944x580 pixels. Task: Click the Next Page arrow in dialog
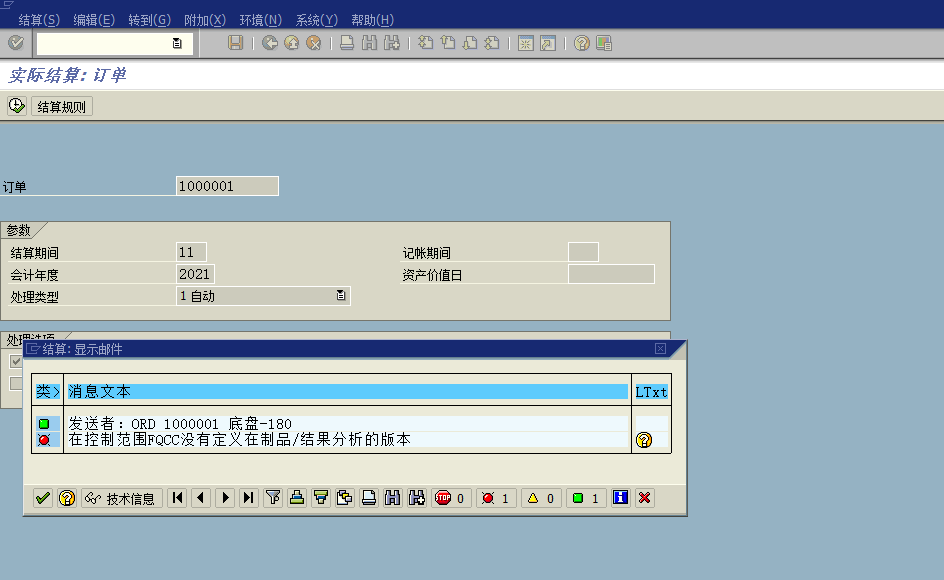point(225,497)
